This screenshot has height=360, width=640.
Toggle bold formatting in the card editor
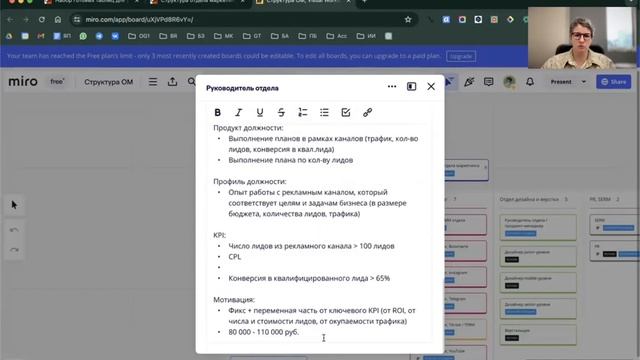tap(218, 112)
